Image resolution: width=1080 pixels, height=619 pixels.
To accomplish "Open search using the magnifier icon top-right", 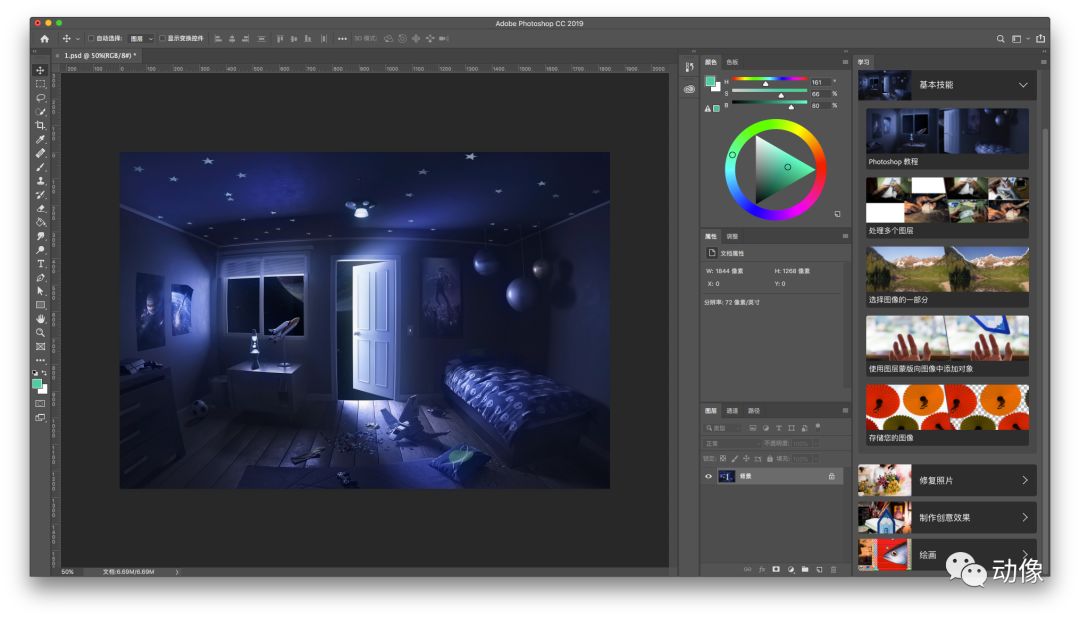I will coord(1000,39).
